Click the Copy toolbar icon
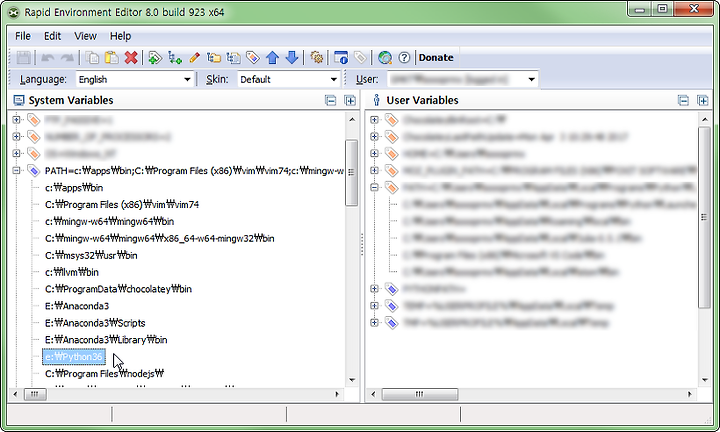Screen dimensions: 720x432 coord(92,57)
